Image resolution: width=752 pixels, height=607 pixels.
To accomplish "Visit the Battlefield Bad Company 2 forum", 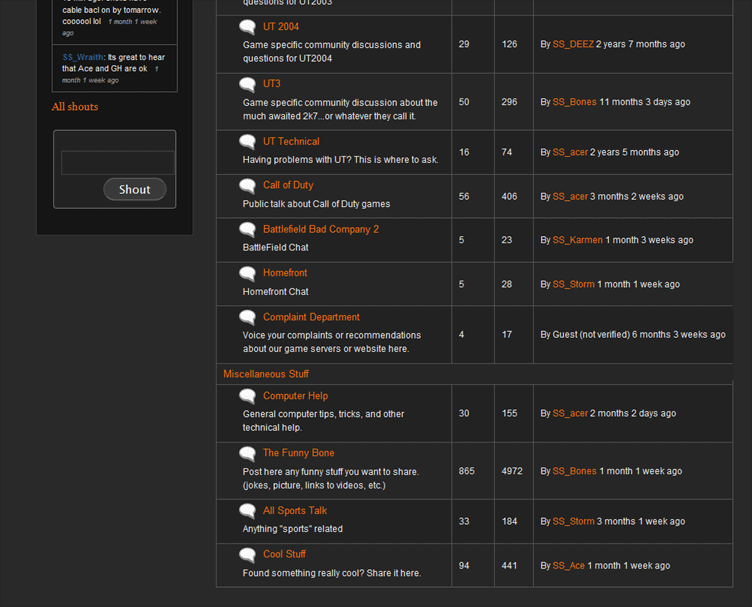I will point(321,229).
